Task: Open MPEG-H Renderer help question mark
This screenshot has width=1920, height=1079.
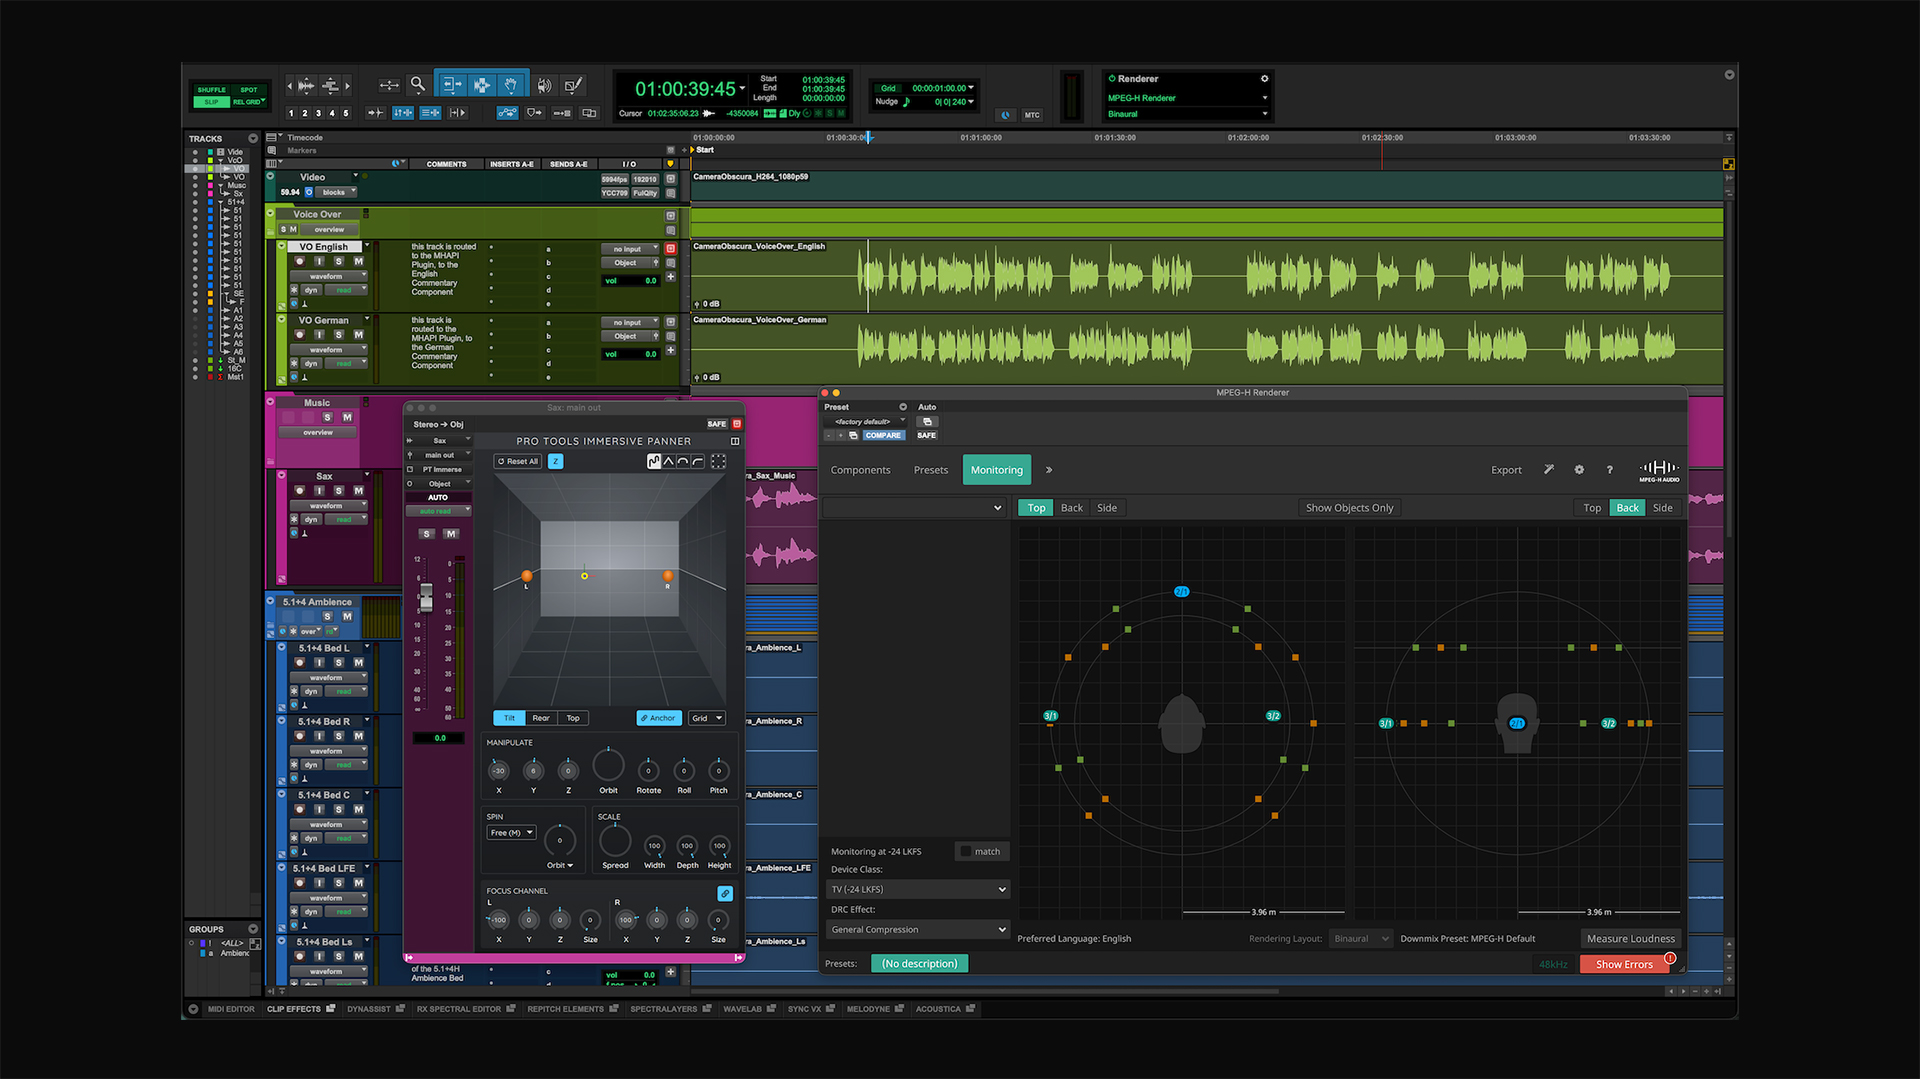Action: [1609, 470]
